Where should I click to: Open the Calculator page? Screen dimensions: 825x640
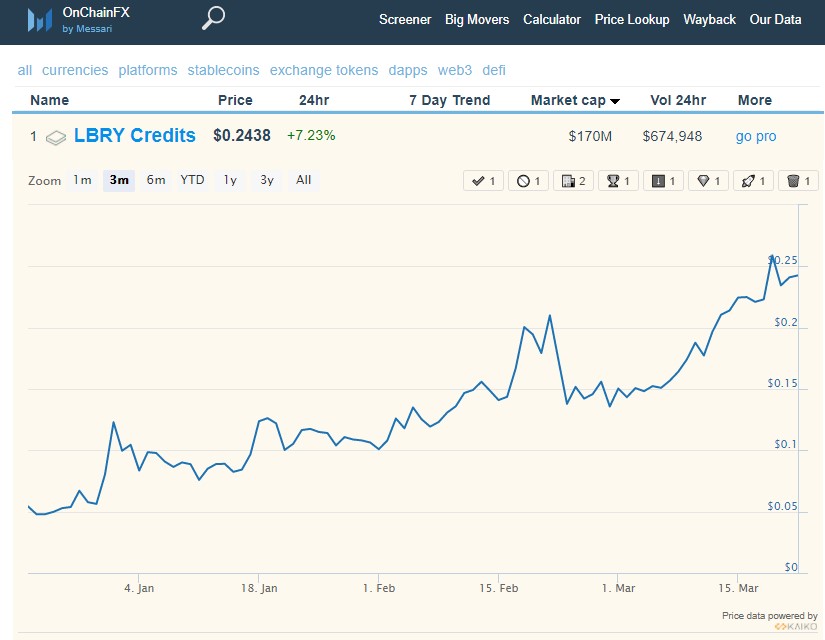point(551,19)
